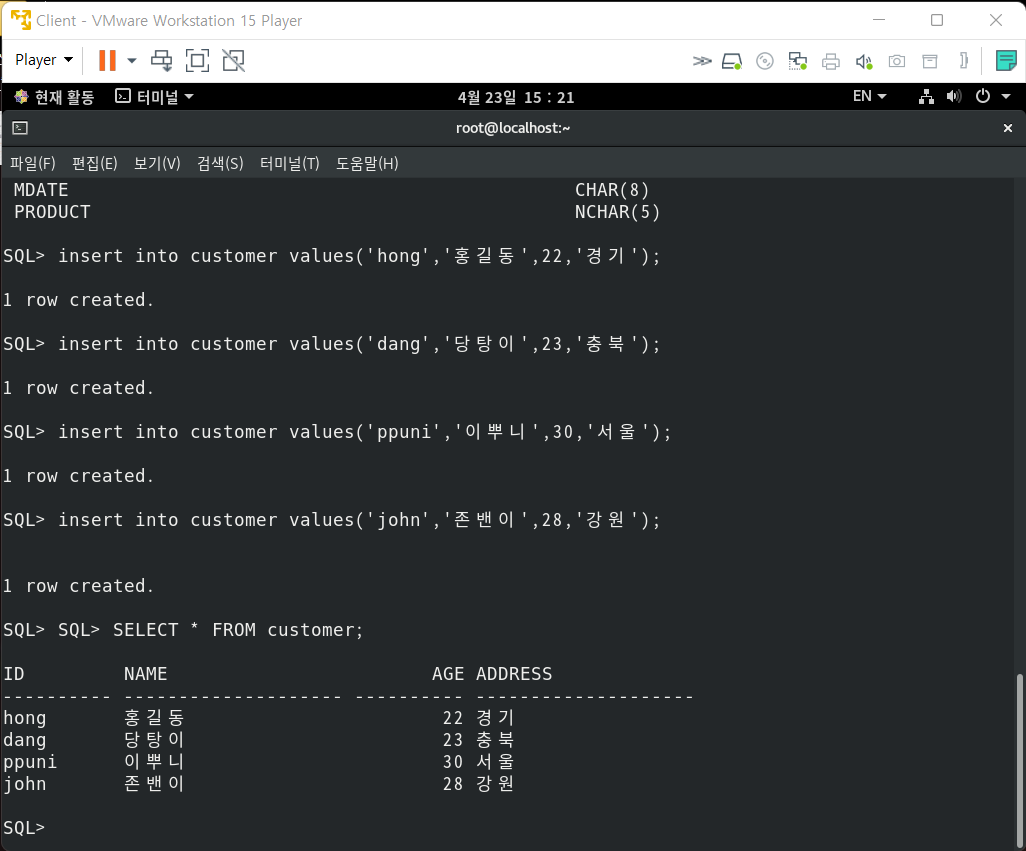This screenshot has width=1026, height=851.
Task: Click the GNOME power icon
Action: pos(983,96)
